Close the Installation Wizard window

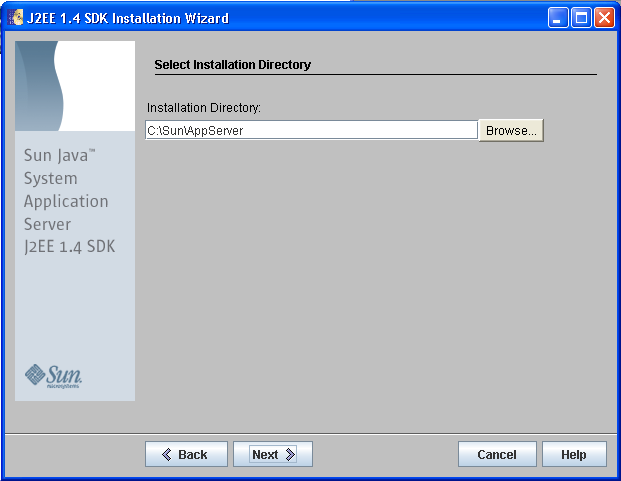pos(604,18)
